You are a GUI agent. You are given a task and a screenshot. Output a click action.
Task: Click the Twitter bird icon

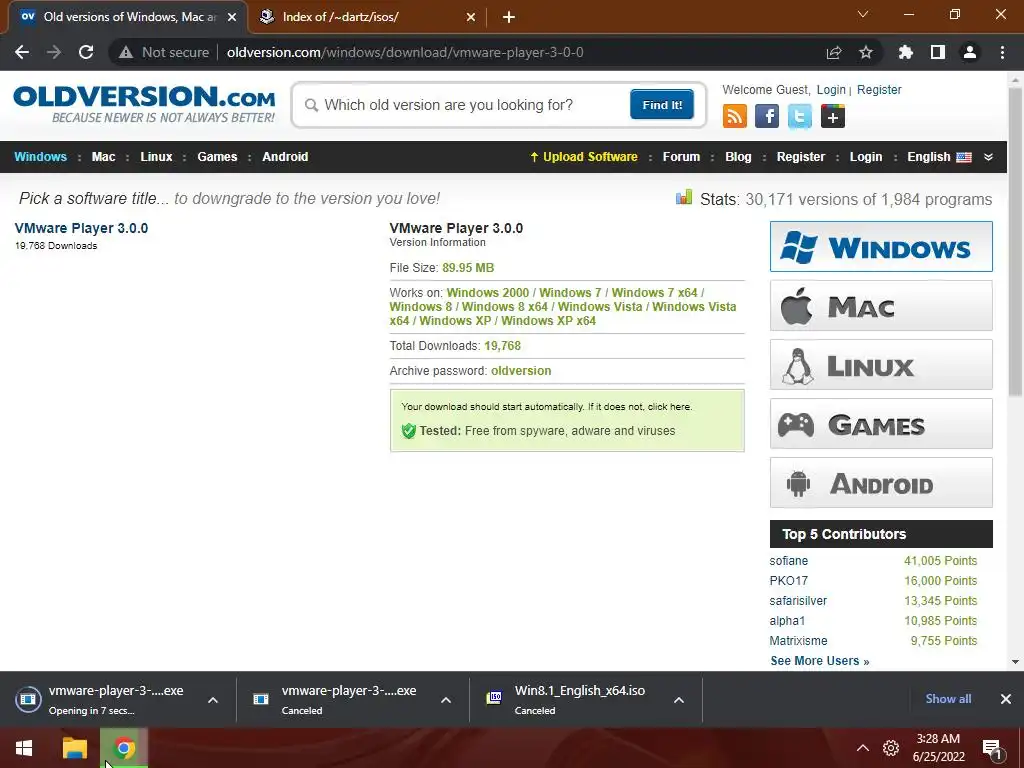tap(799, 117)
